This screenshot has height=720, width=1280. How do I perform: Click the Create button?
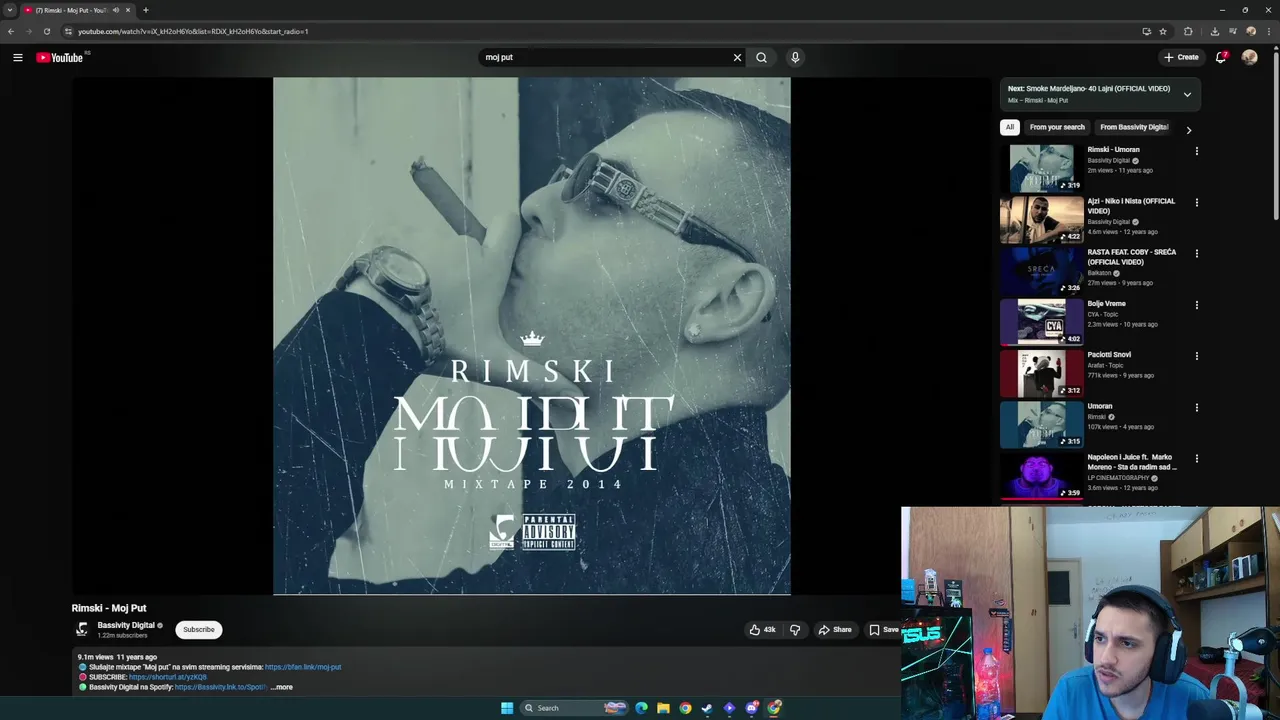(x=1181, y=57)
